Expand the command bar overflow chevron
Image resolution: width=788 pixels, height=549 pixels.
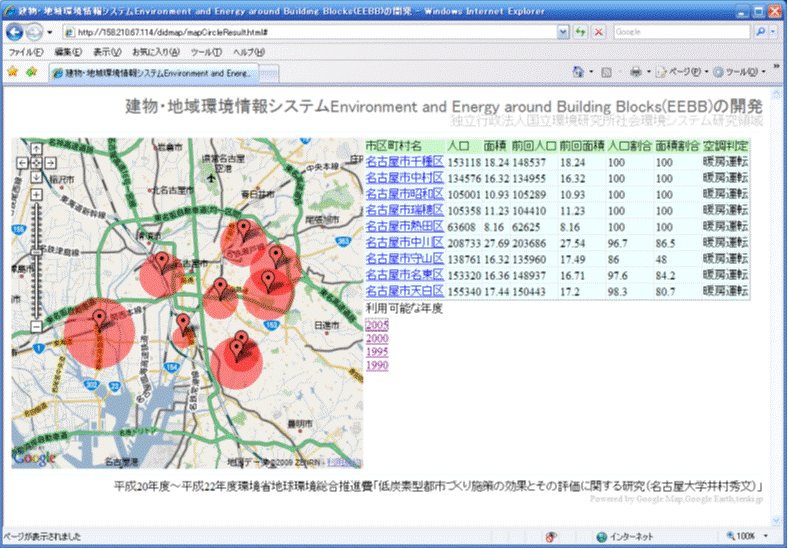(776, 66)
